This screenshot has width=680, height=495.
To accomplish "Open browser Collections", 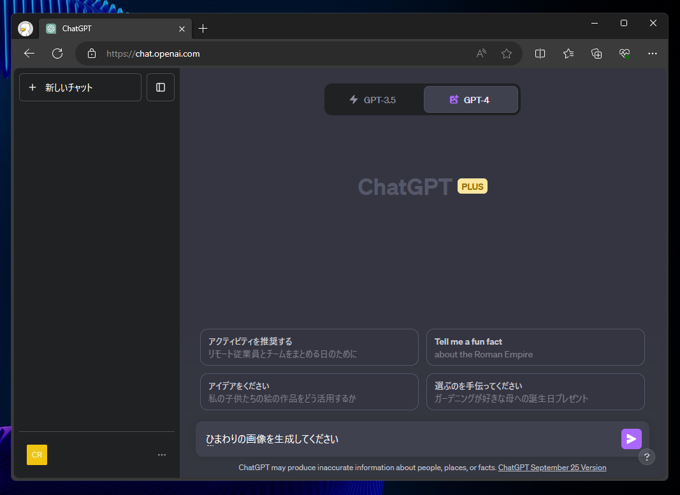I will coord(596,53).
